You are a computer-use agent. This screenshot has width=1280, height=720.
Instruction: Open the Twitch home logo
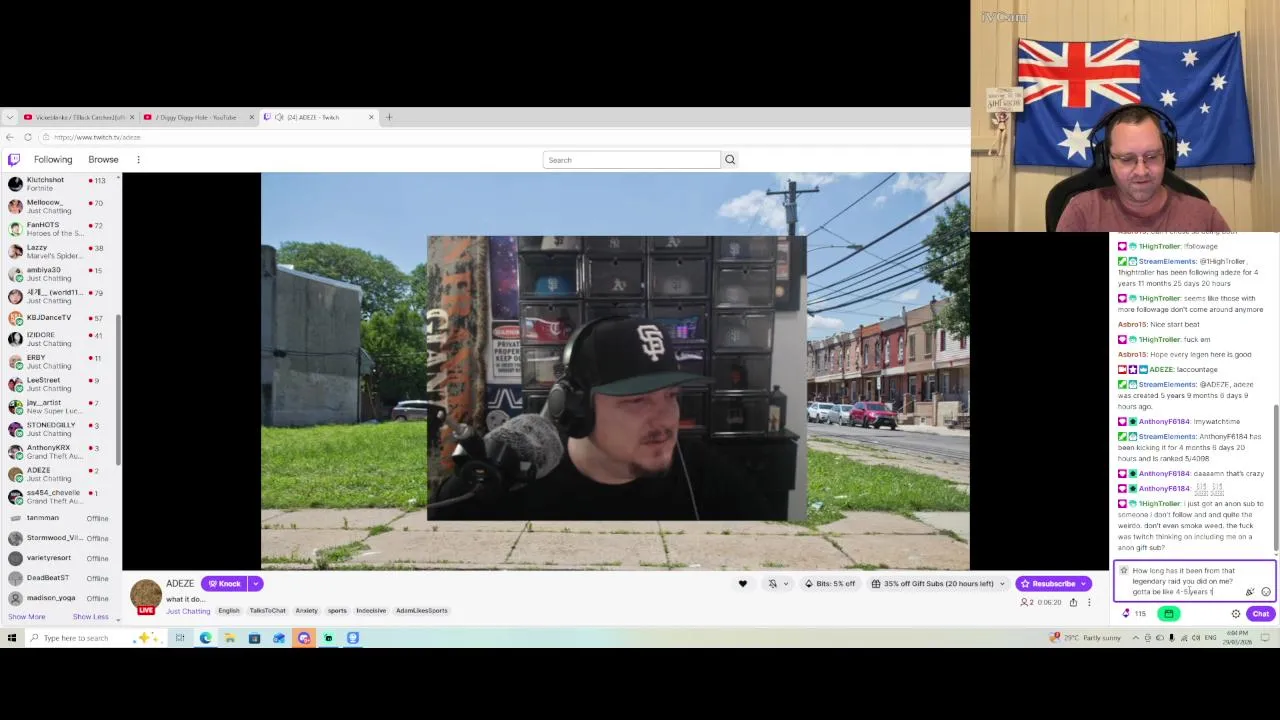pyautogui.click(x=14, y=160)
